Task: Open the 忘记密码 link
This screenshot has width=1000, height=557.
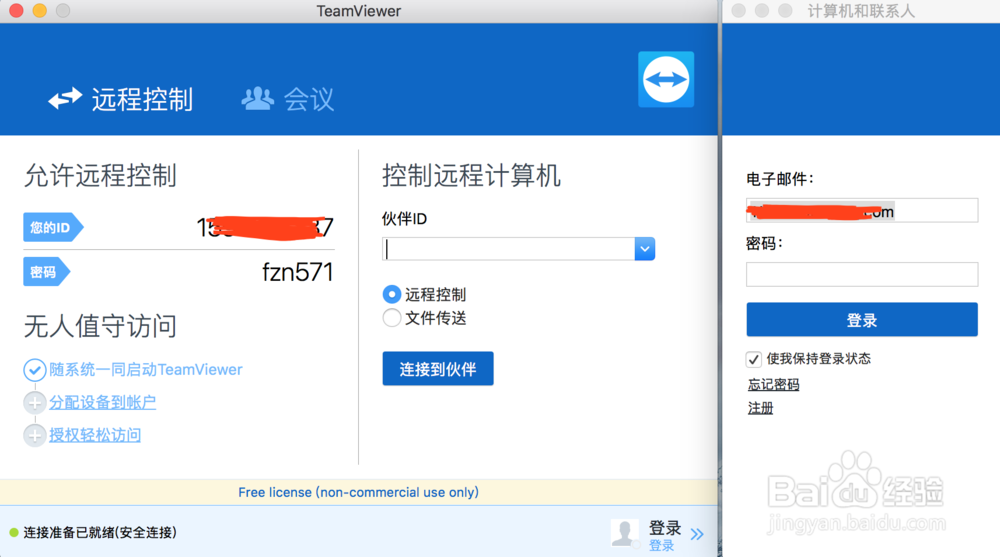Action: (773, 384)
